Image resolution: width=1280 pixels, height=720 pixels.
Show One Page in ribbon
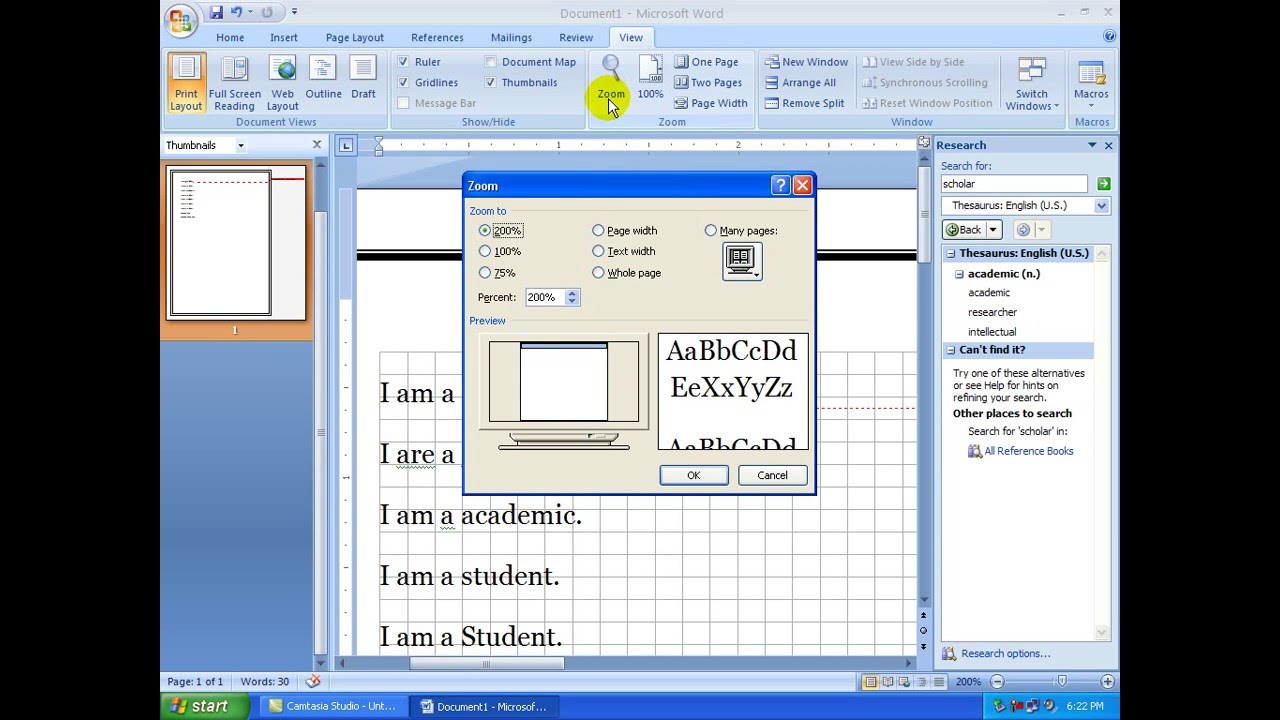pyautogui.click(x=706, y=62)
